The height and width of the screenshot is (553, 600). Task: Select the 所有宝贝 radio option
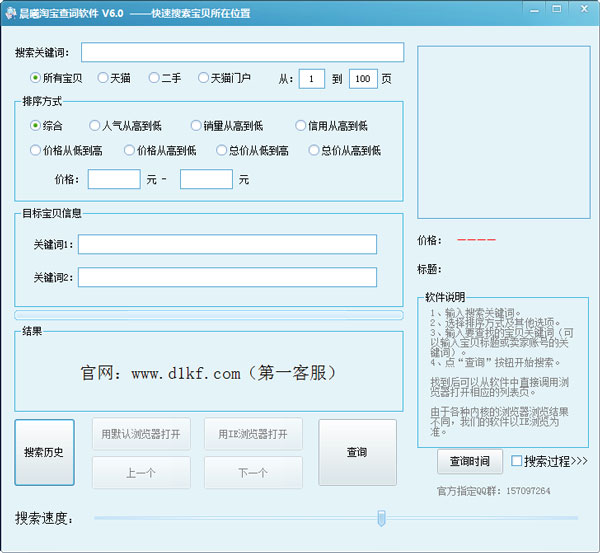(36, 77)
